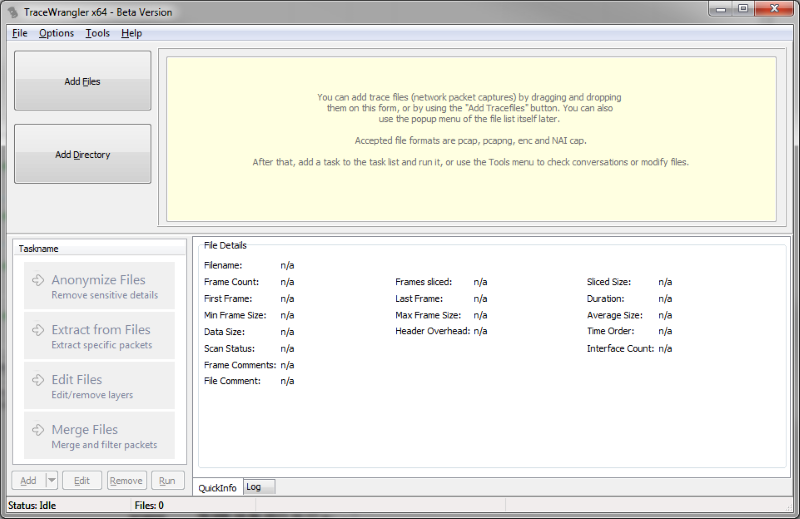Viewport: 800px width, 519px height.
Task: Open the Help menu
Action: pyautogui.click(x=132, y=33)
